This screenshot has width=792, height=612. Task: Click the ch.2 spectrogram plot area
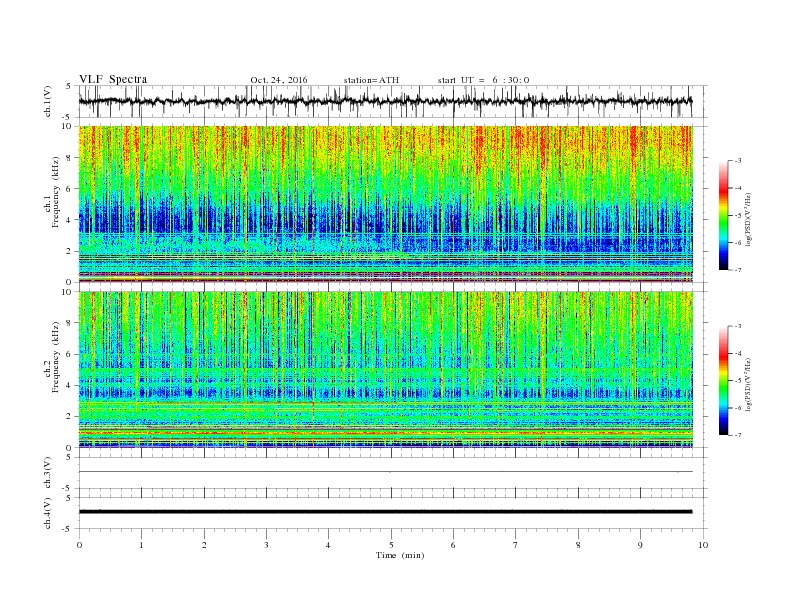tap(386, 370)
